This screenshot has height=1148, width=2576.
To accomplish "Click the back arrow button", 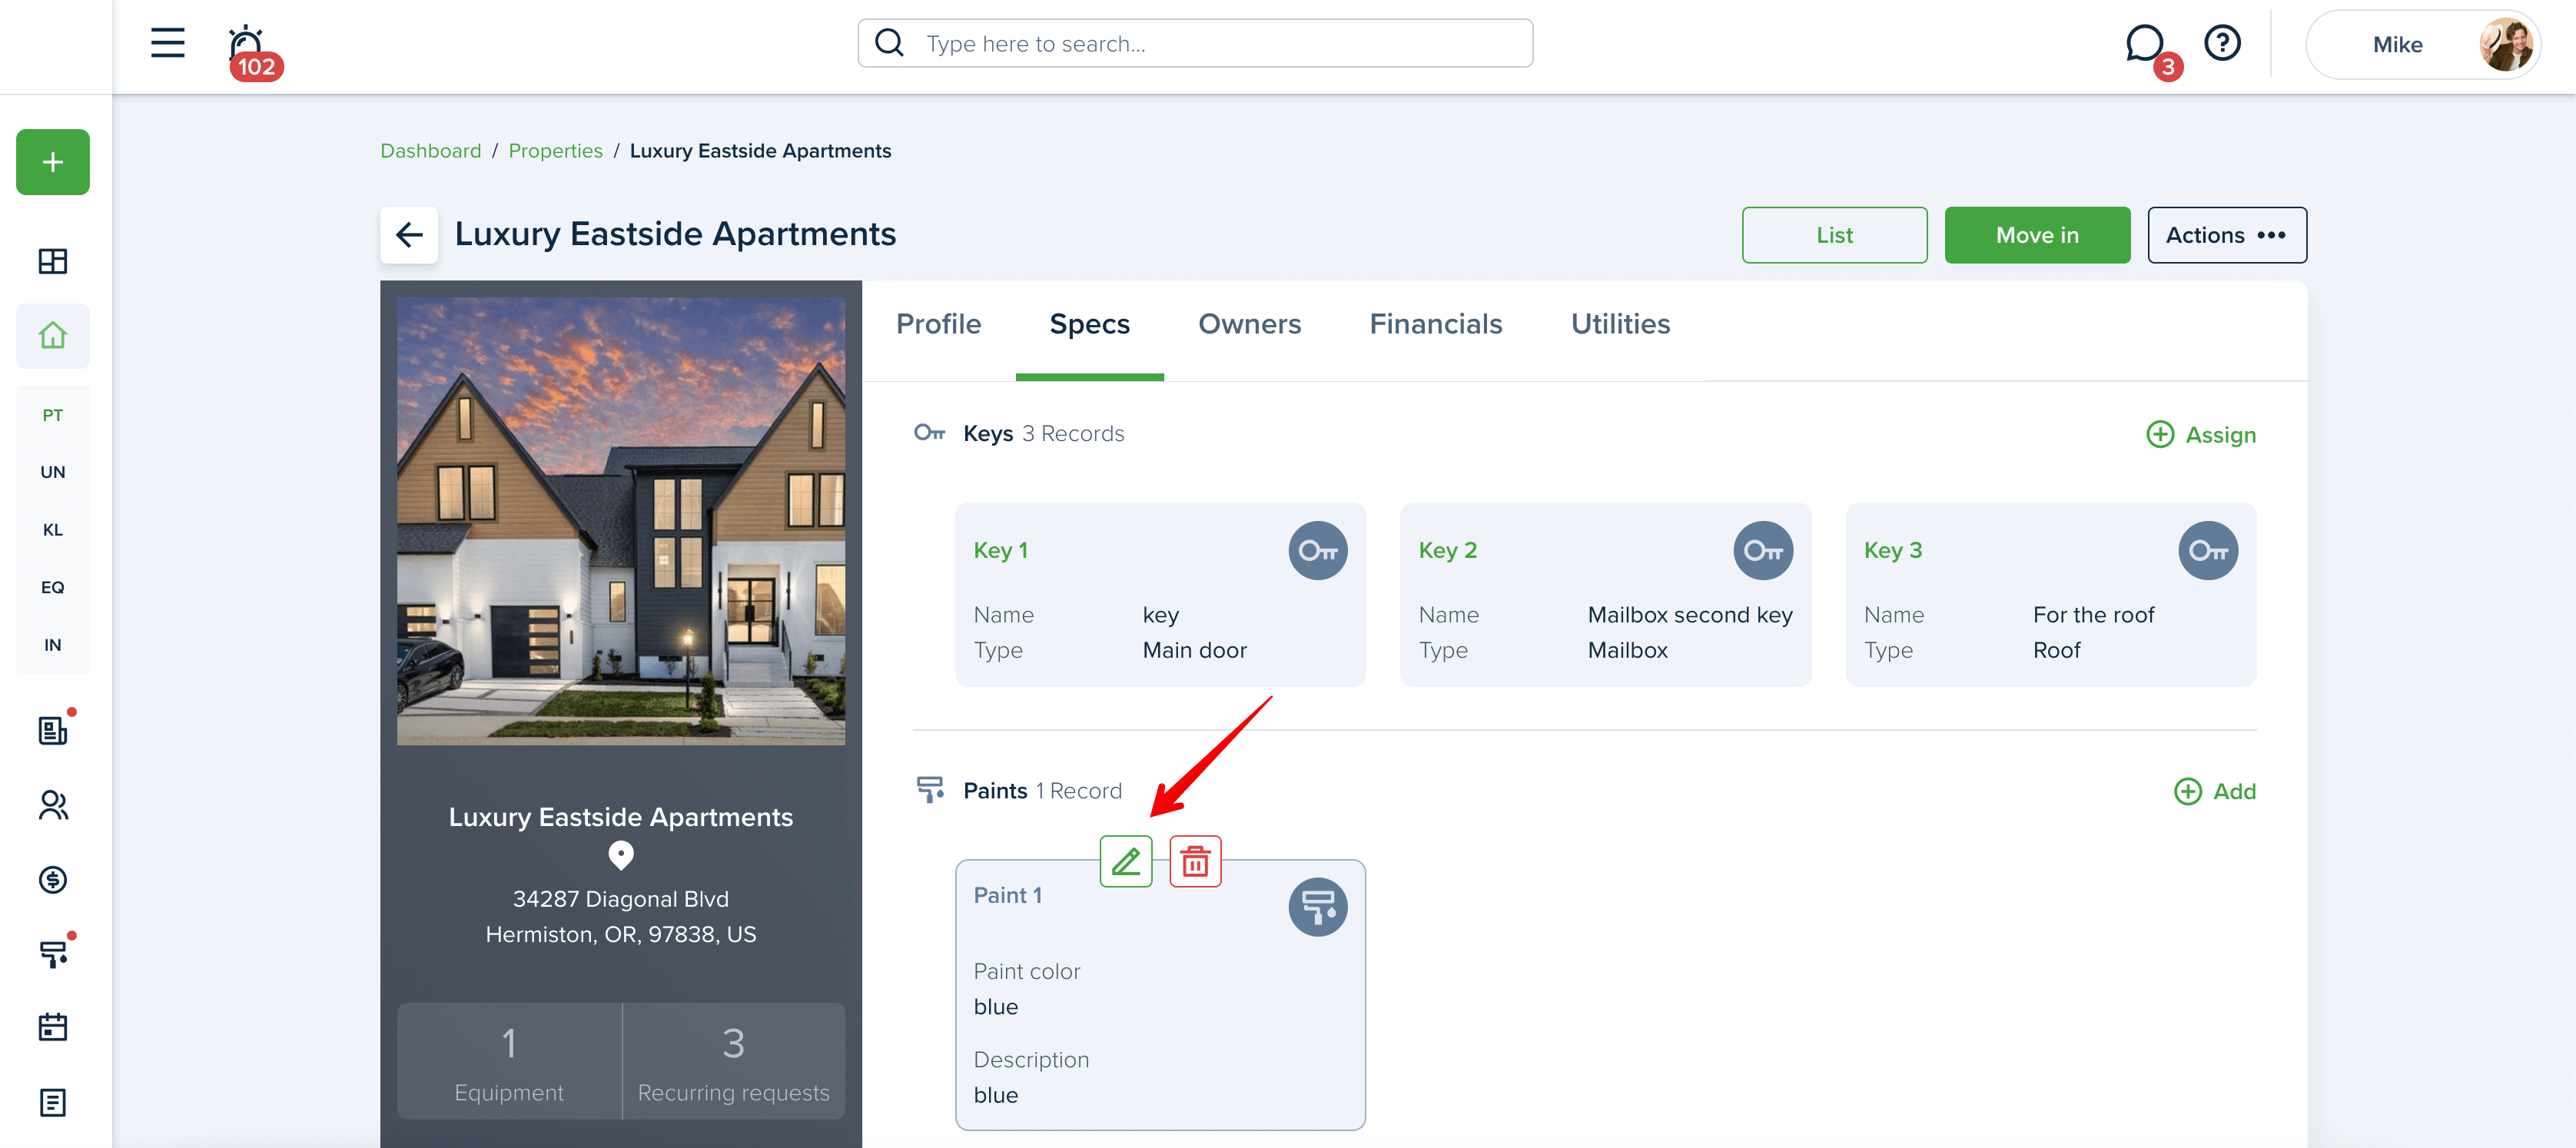I will coord(409,235).
